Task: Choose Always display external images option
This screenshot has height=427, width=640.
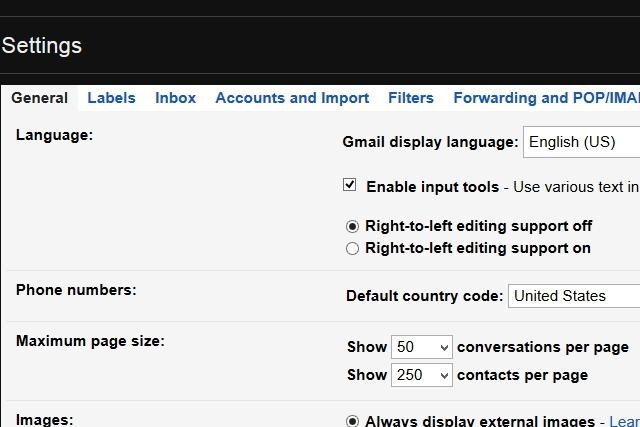Action: [x=352, y=422]
